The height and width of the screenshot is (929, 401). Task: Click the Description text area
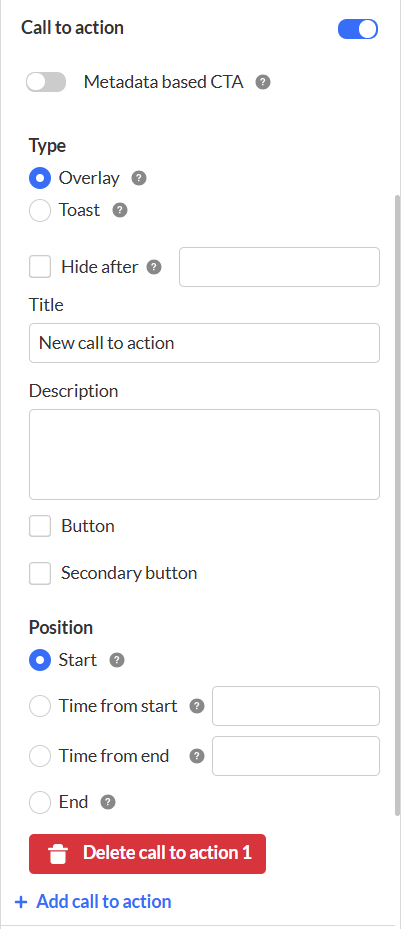click(x=204, y=454)
